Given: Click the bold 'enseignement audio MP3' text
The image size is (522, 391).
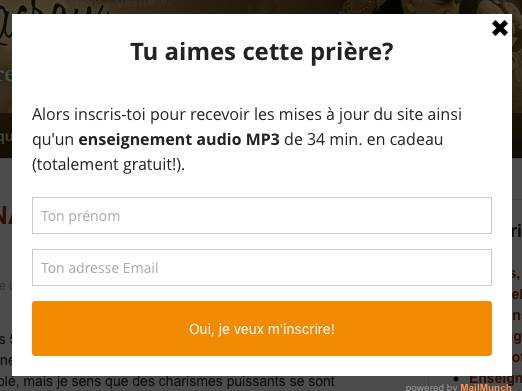Looking at the screenshot, I should [179, 139].
